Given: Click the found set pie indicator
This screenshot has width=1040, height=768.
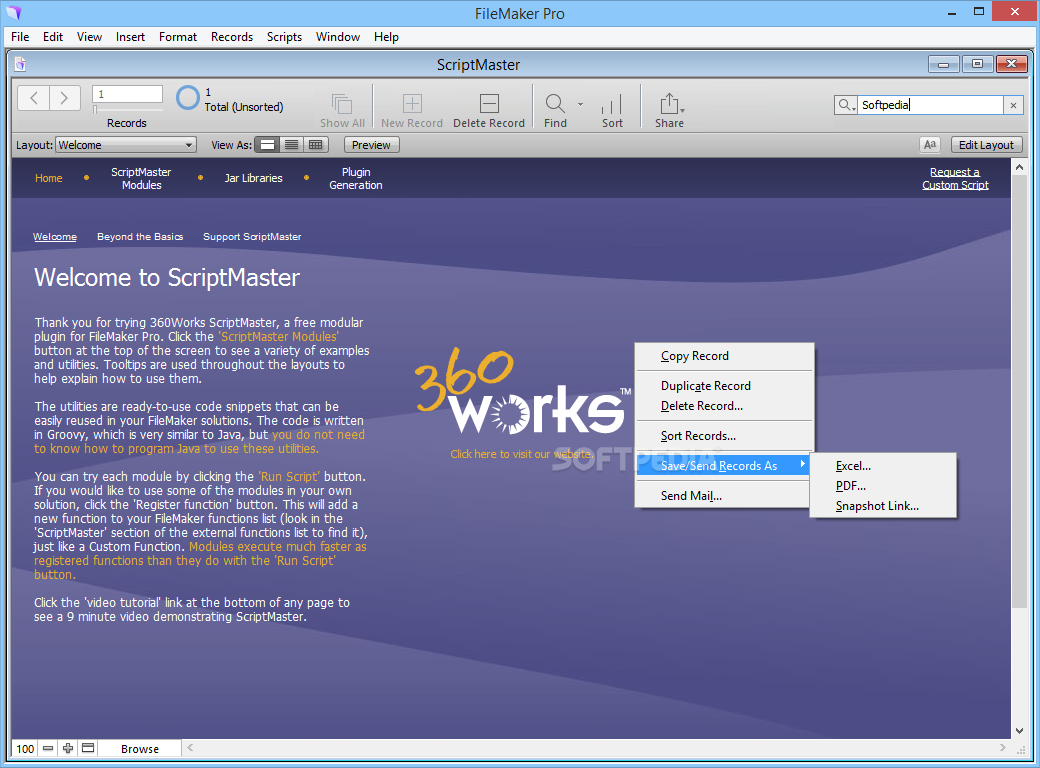Looking at the screenshot, I should [x=188, y=98].
